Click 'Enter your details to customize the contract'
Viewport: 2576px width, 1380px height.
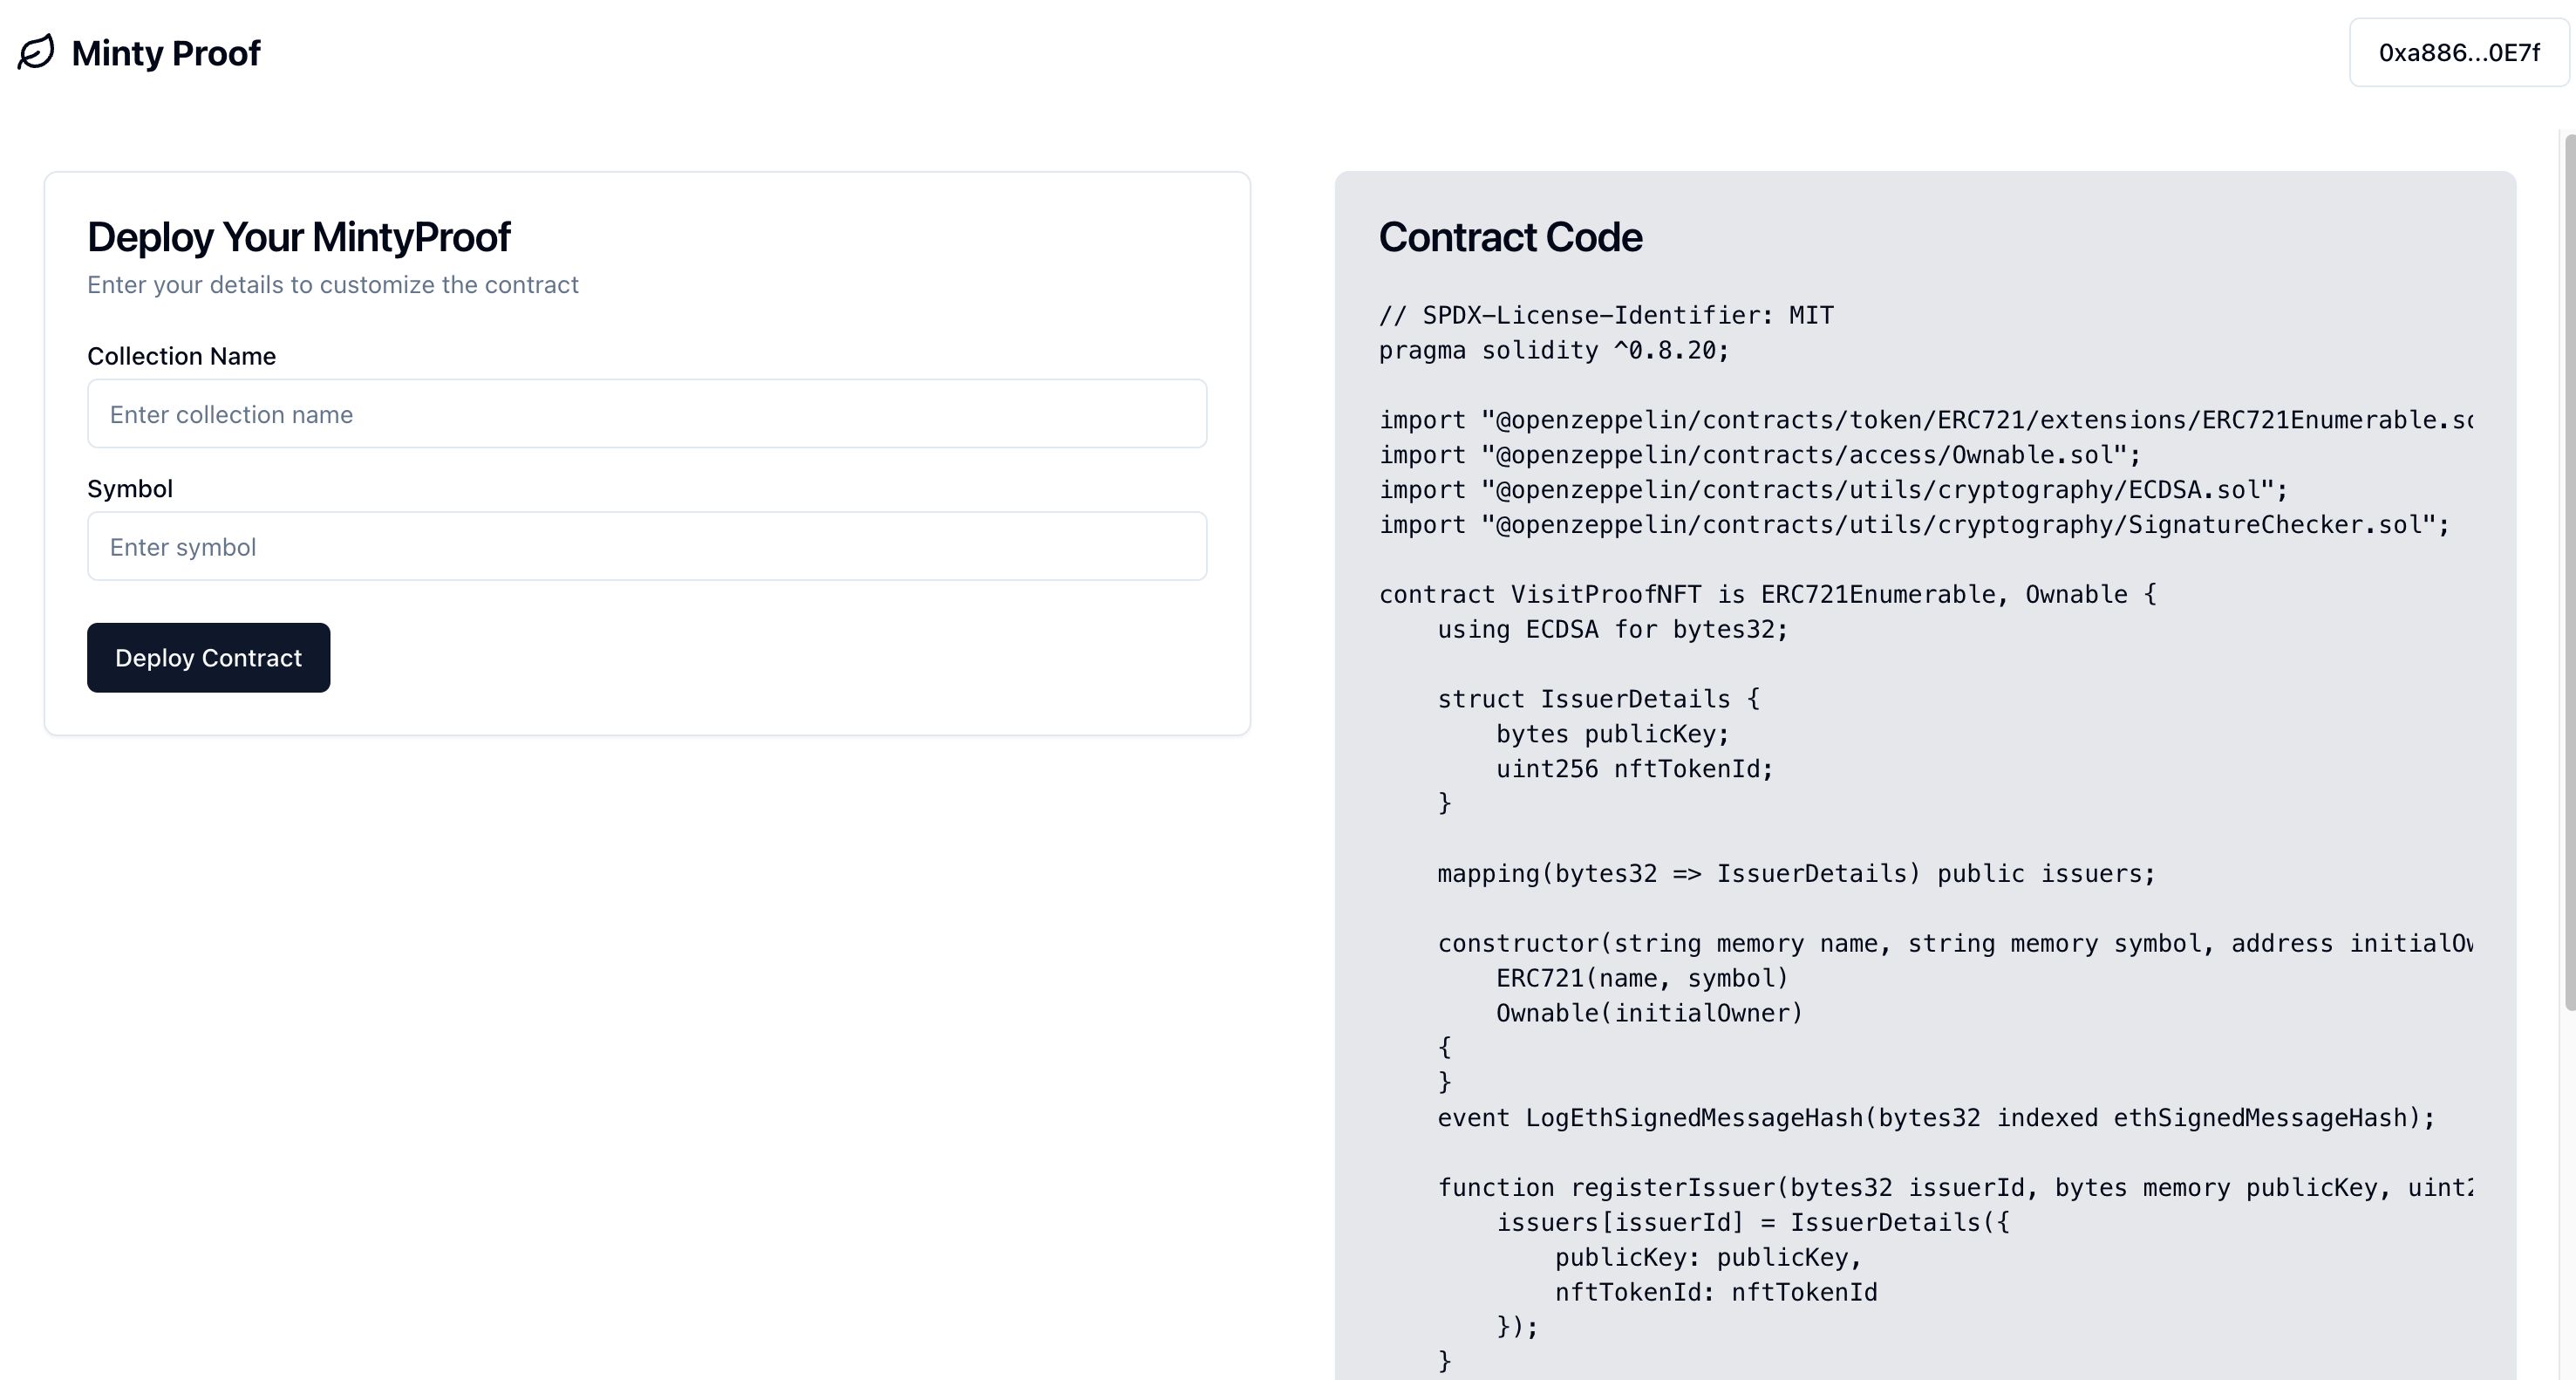(x=333, y=285)
